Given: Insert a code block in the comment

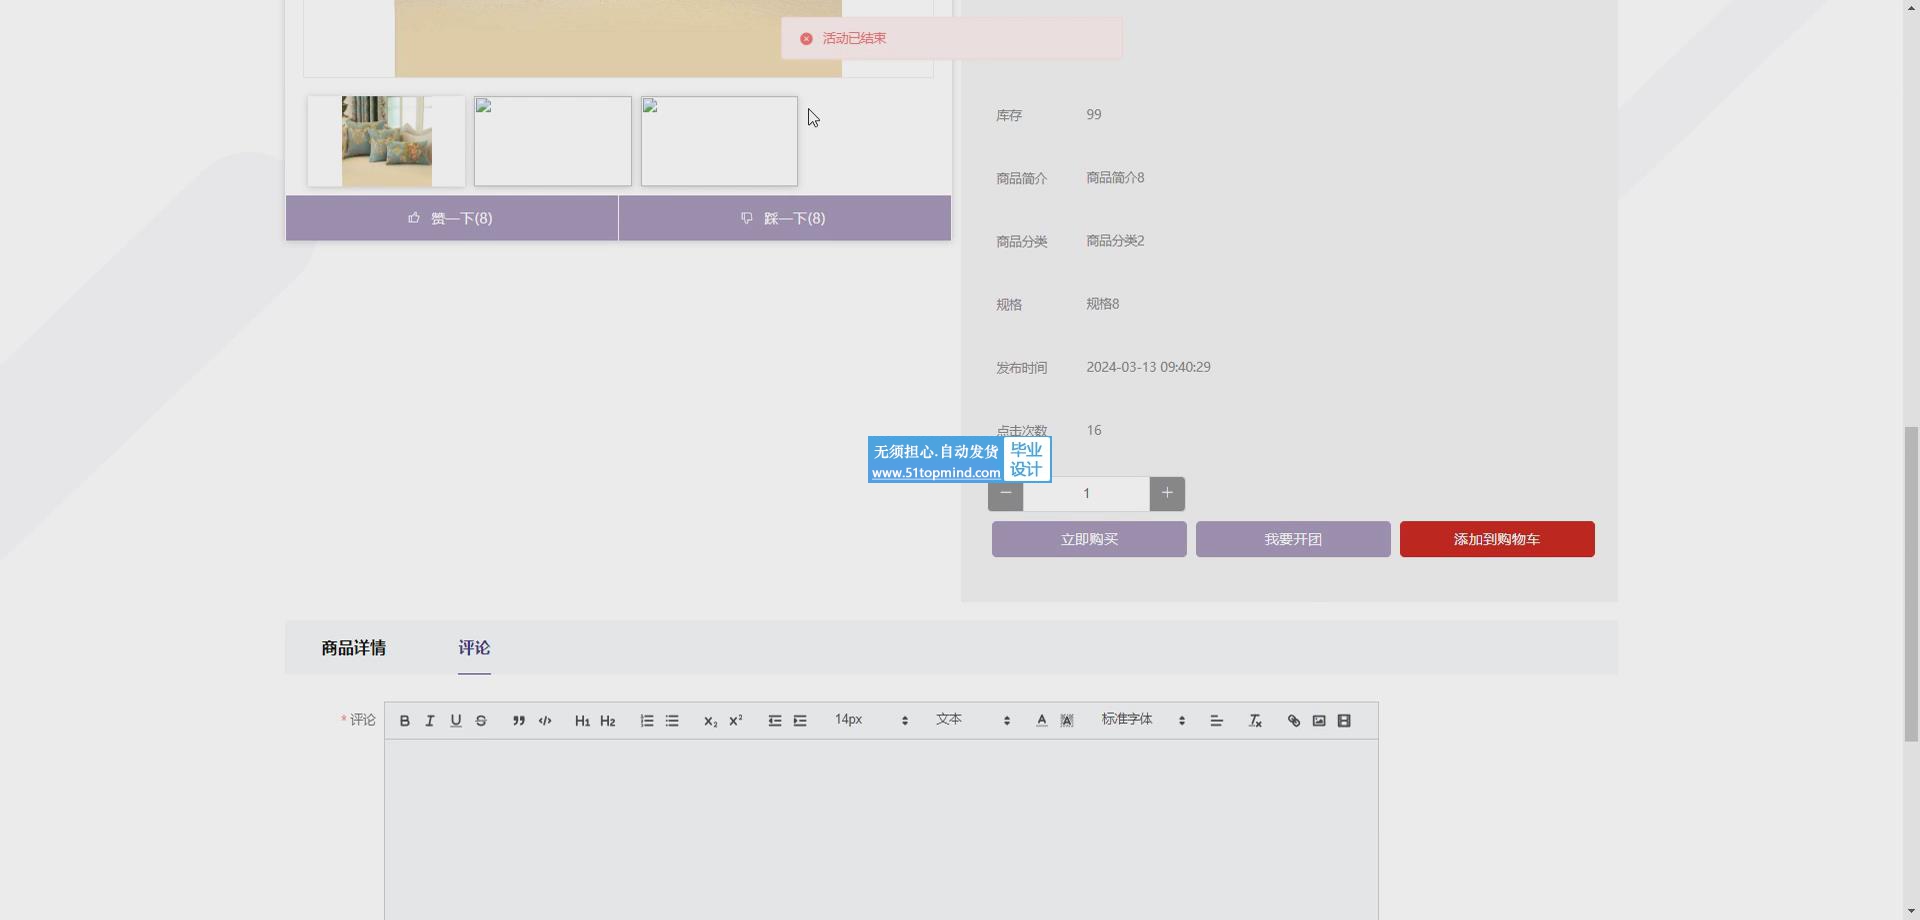Looking at the screenshot, I should (x=545, y=721).
